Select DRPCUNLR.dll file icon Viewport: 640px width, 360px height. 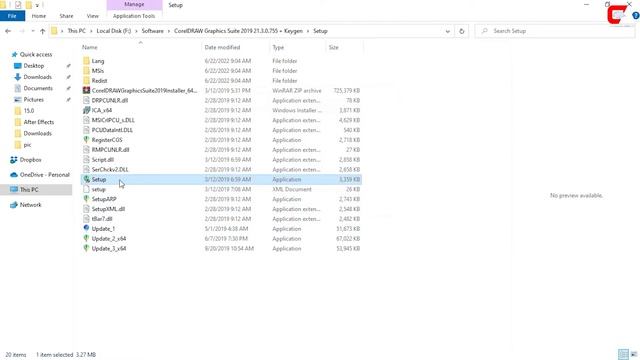86,100
